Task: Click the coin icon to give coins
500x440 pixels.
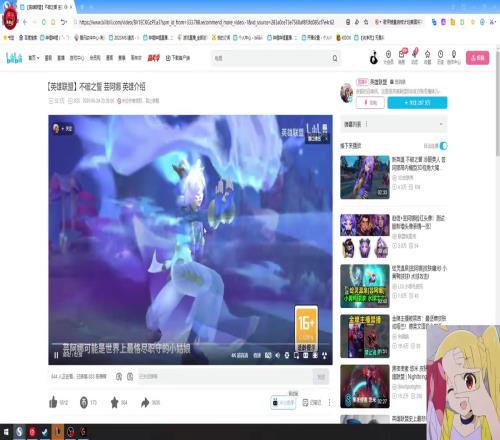Action: (x=84, y=403)
